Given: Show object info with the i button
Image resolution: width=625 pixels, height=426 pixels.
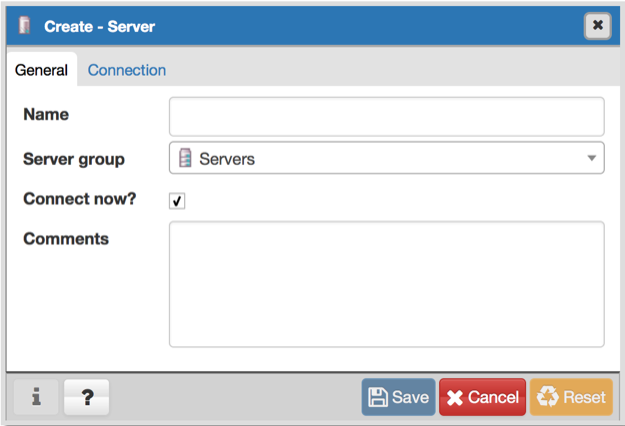Looking at the screenshot, I should tap(36, 397).
